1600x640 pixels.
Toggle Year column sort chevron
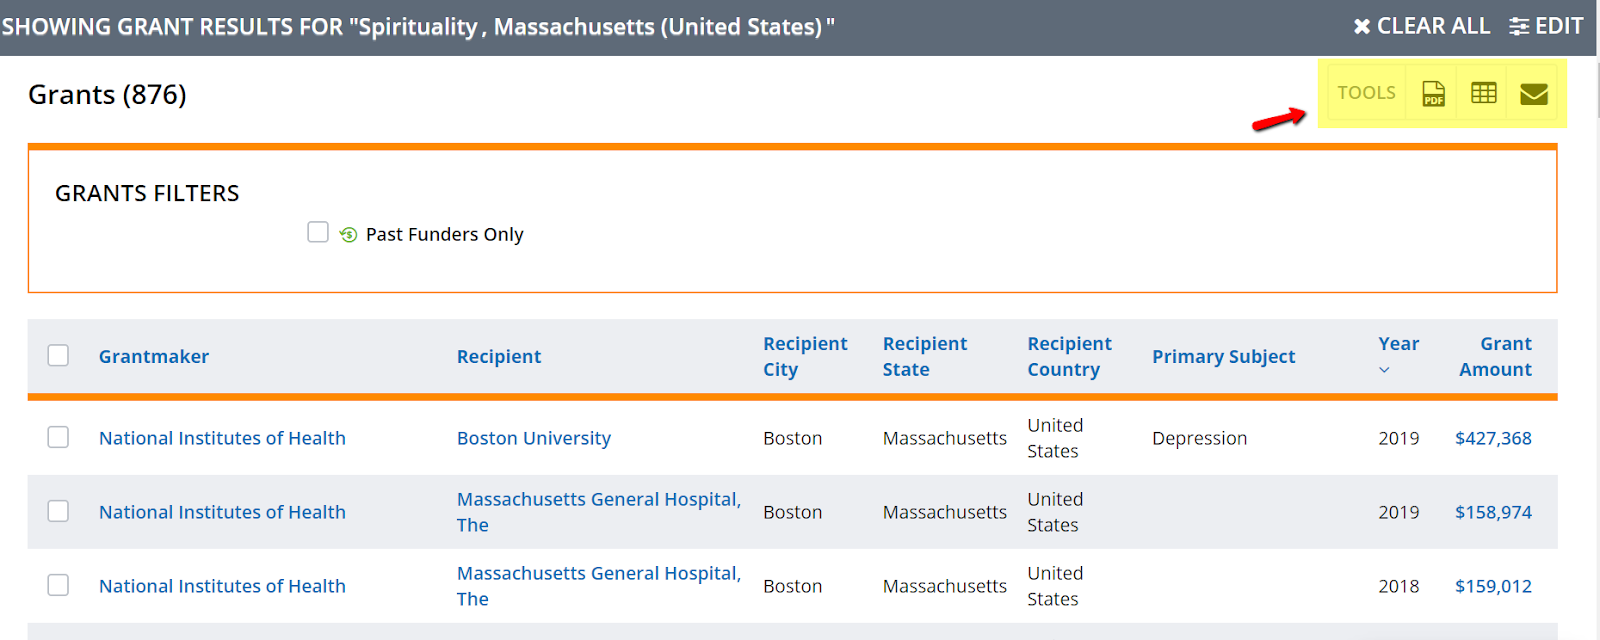1384,370
